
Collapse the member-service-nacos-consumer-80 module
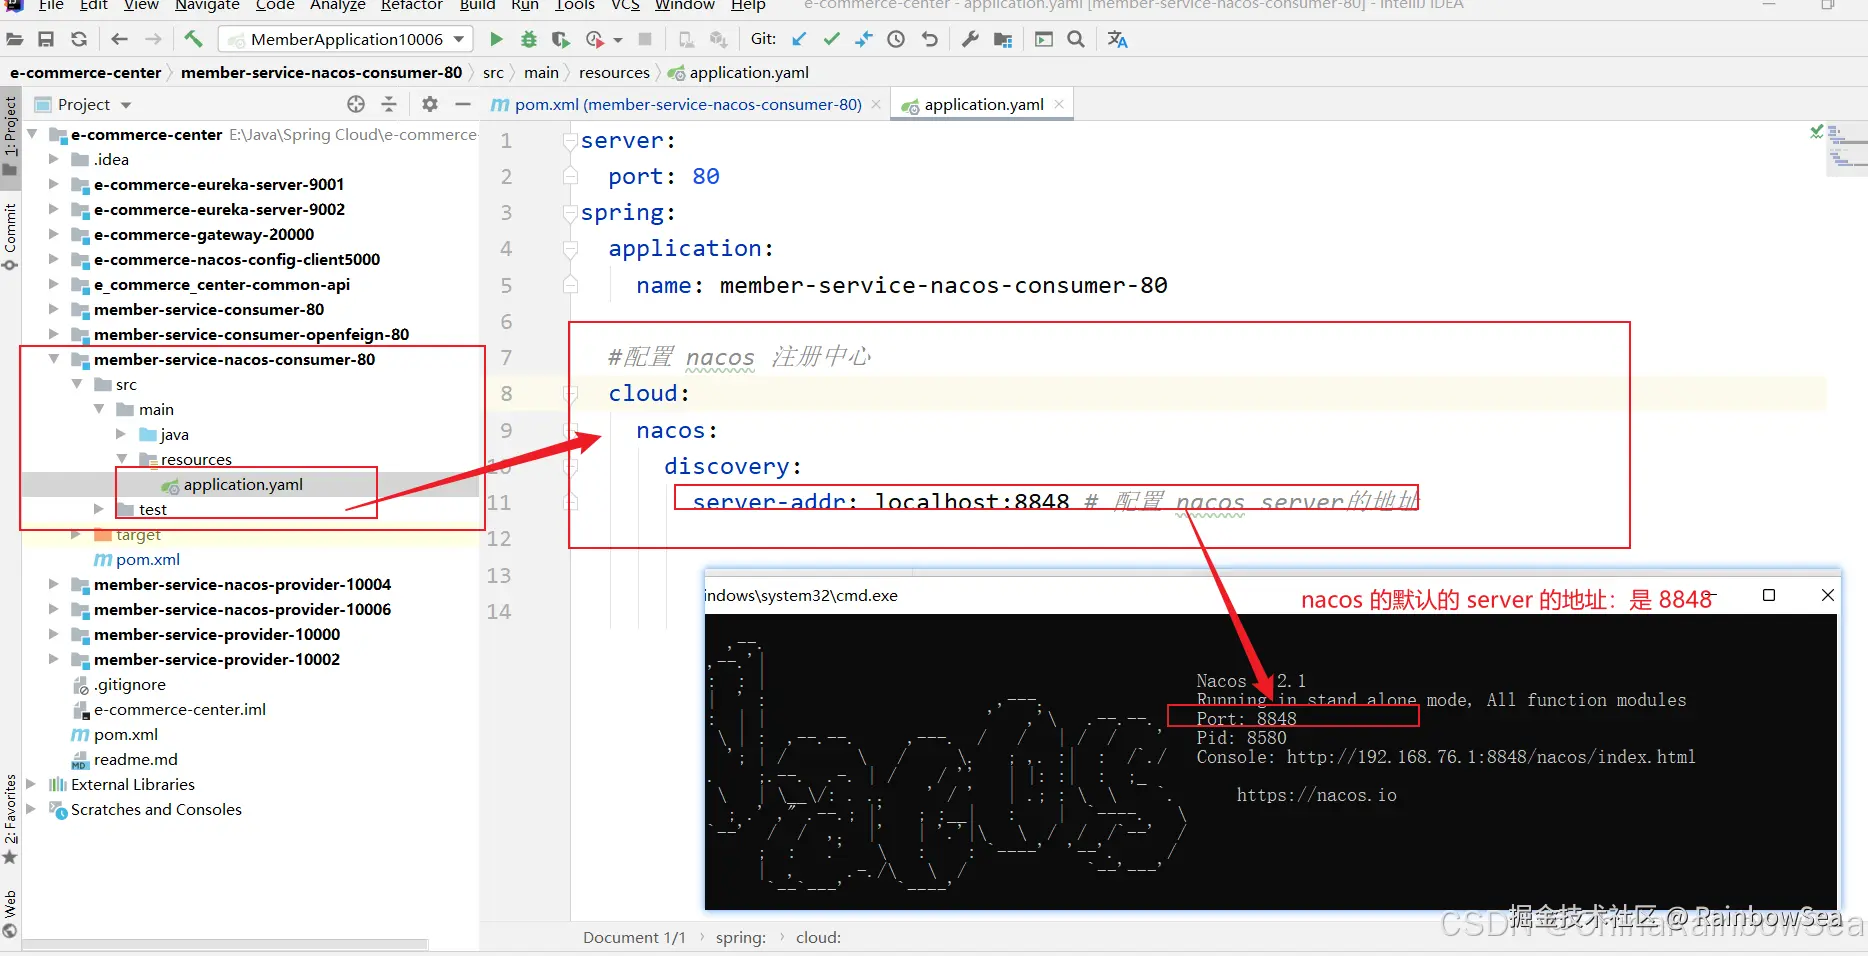(54, 359)
